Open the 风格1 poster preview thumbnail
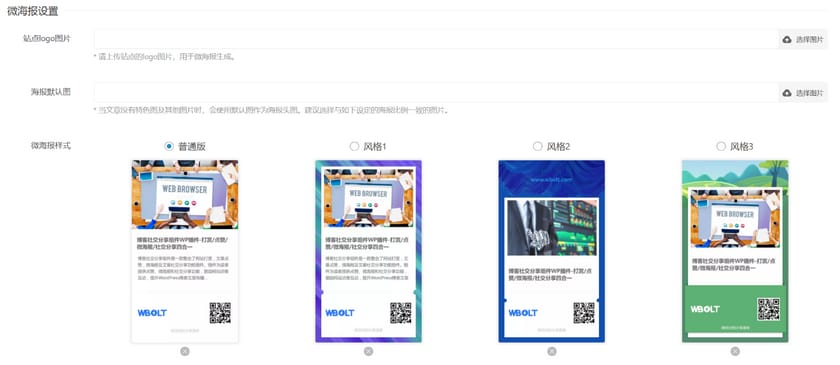This screenshot has height=365, width=840. (x=369, y=251)
